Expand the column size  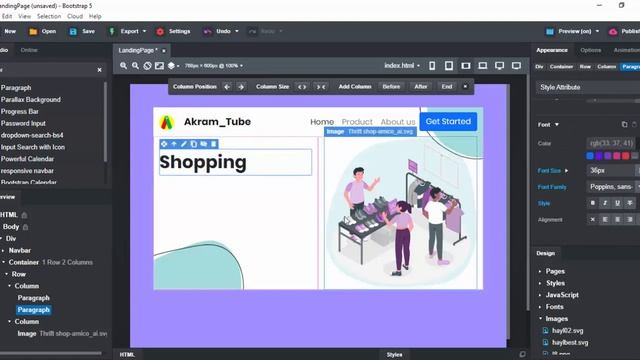point(302,87)
